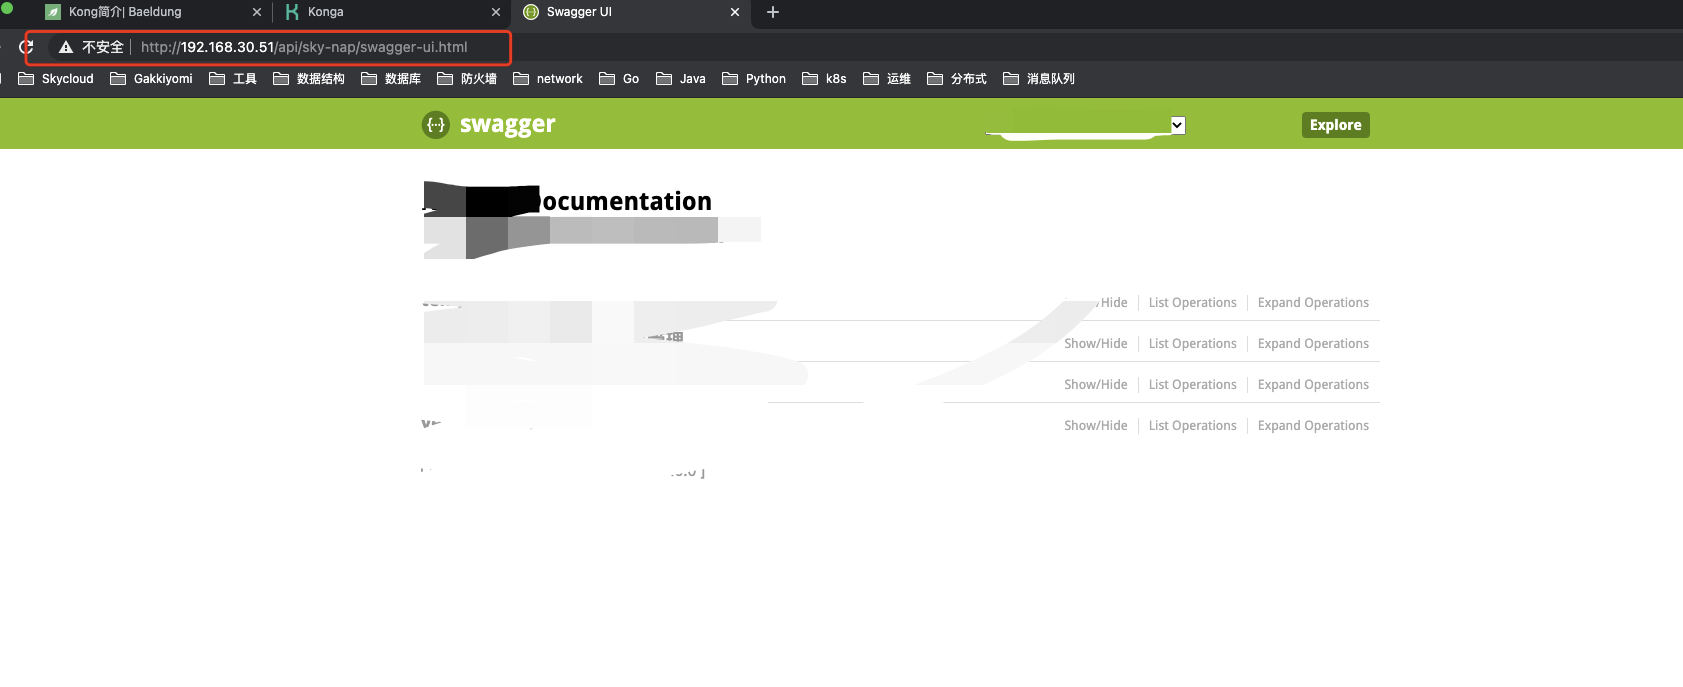1683x687 pixels.
Task: Open the API spec selector dropdown arrow
Action: click(1178, 125)
